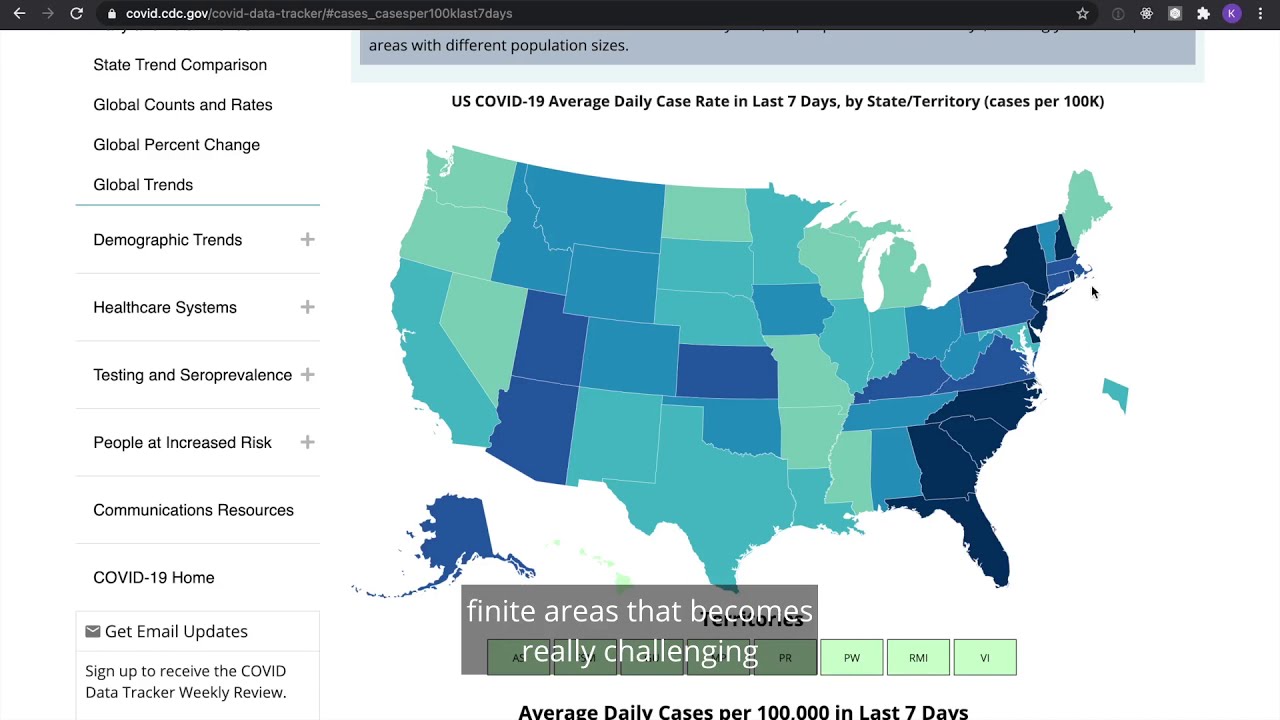Click the heading Average Daily Cases per 100,000
The height and width of the screenshot is (720, 1280).
click(743, 712)
